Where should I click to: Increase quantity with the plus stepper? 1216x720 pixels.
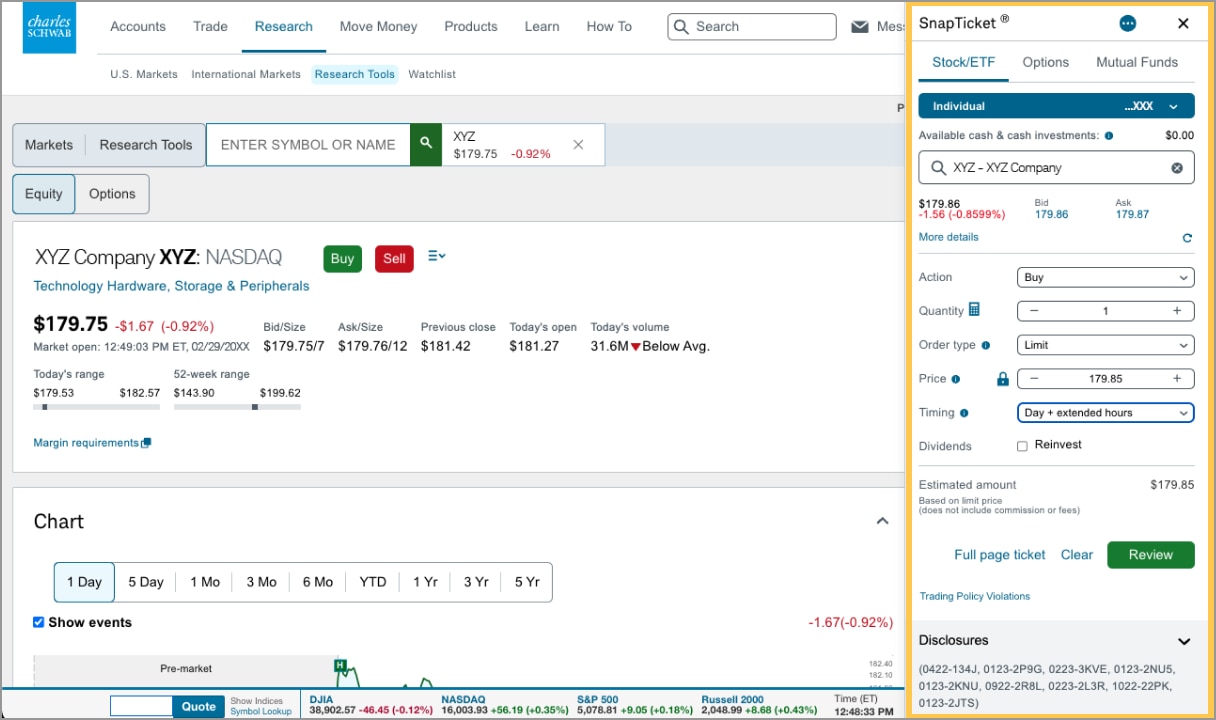click(x=1176, y=310)
